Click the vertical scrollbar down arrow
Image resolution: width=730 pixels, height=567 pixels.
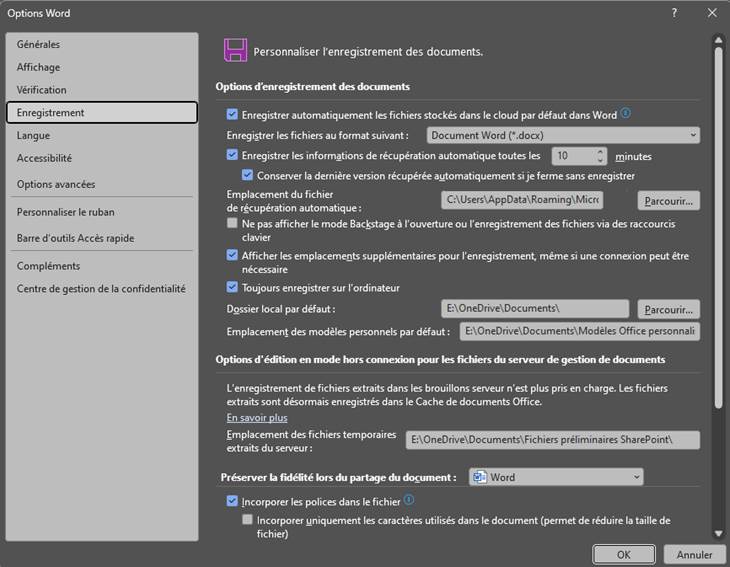pyautogui.click(x=717, y=530)
